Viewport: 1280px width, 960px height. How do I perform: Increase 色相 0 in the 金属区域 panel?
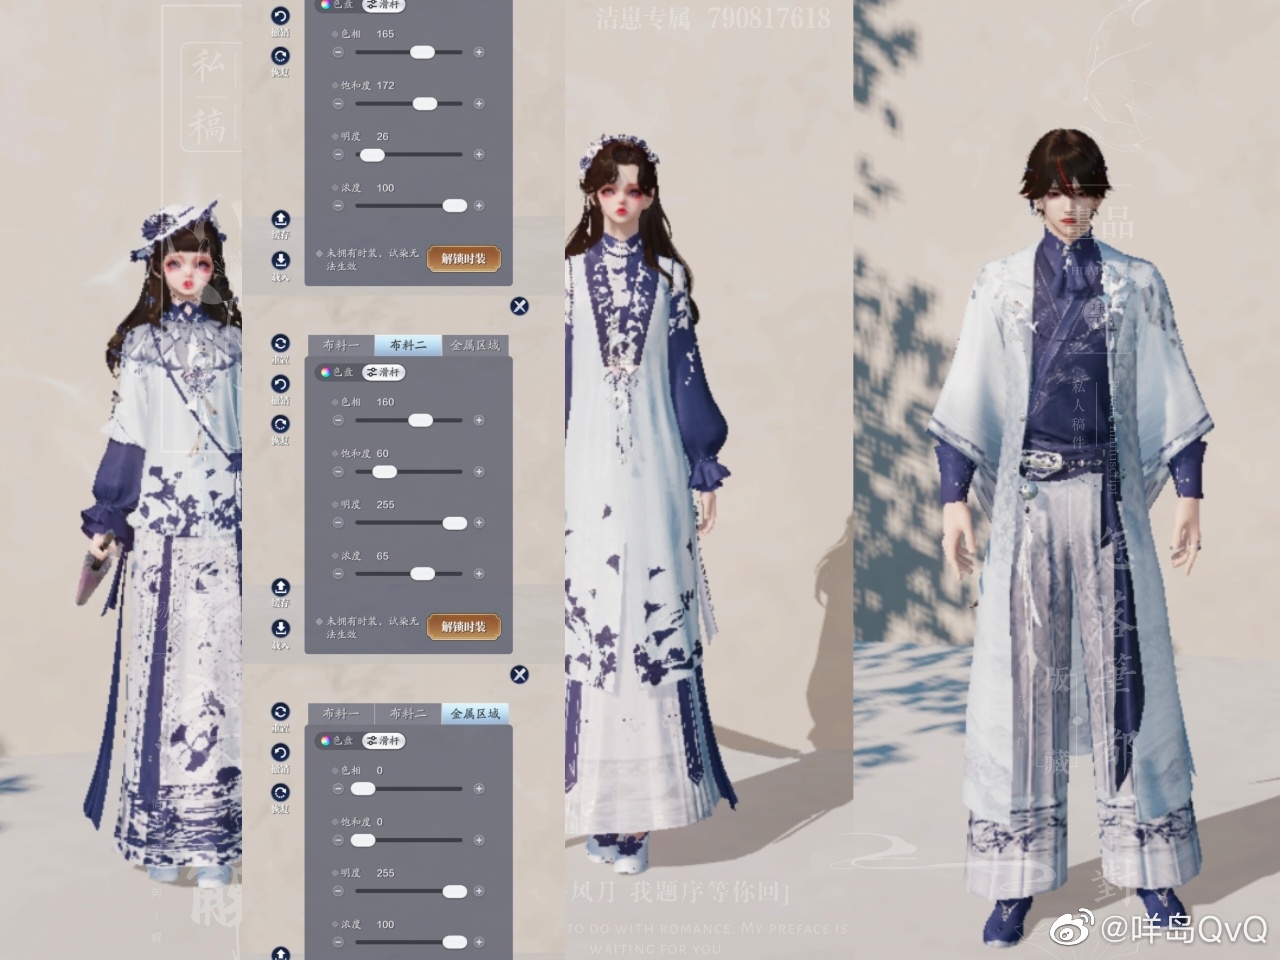pyautogui.click(x=479, y=788)
